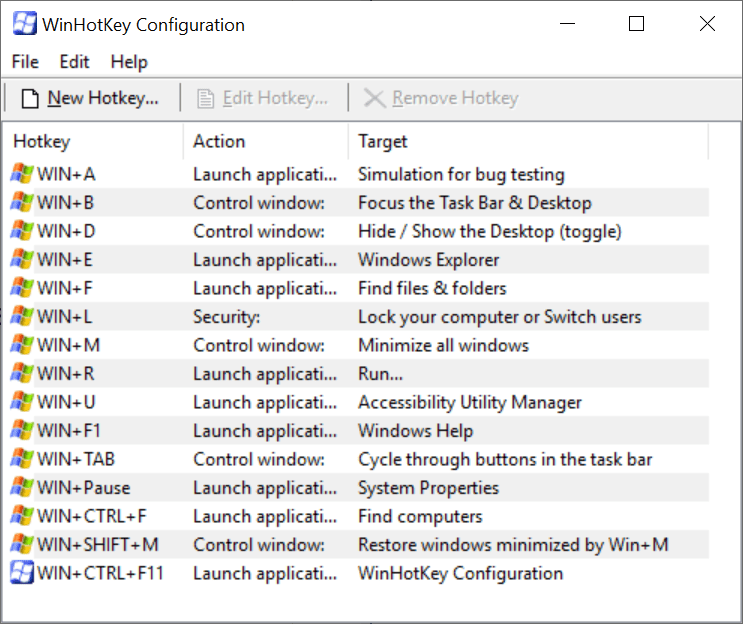Select 'Hide / Show the Desktop (toggle)' target
The height and width of the screenshot is (624, 743).
tap(489, 231)
